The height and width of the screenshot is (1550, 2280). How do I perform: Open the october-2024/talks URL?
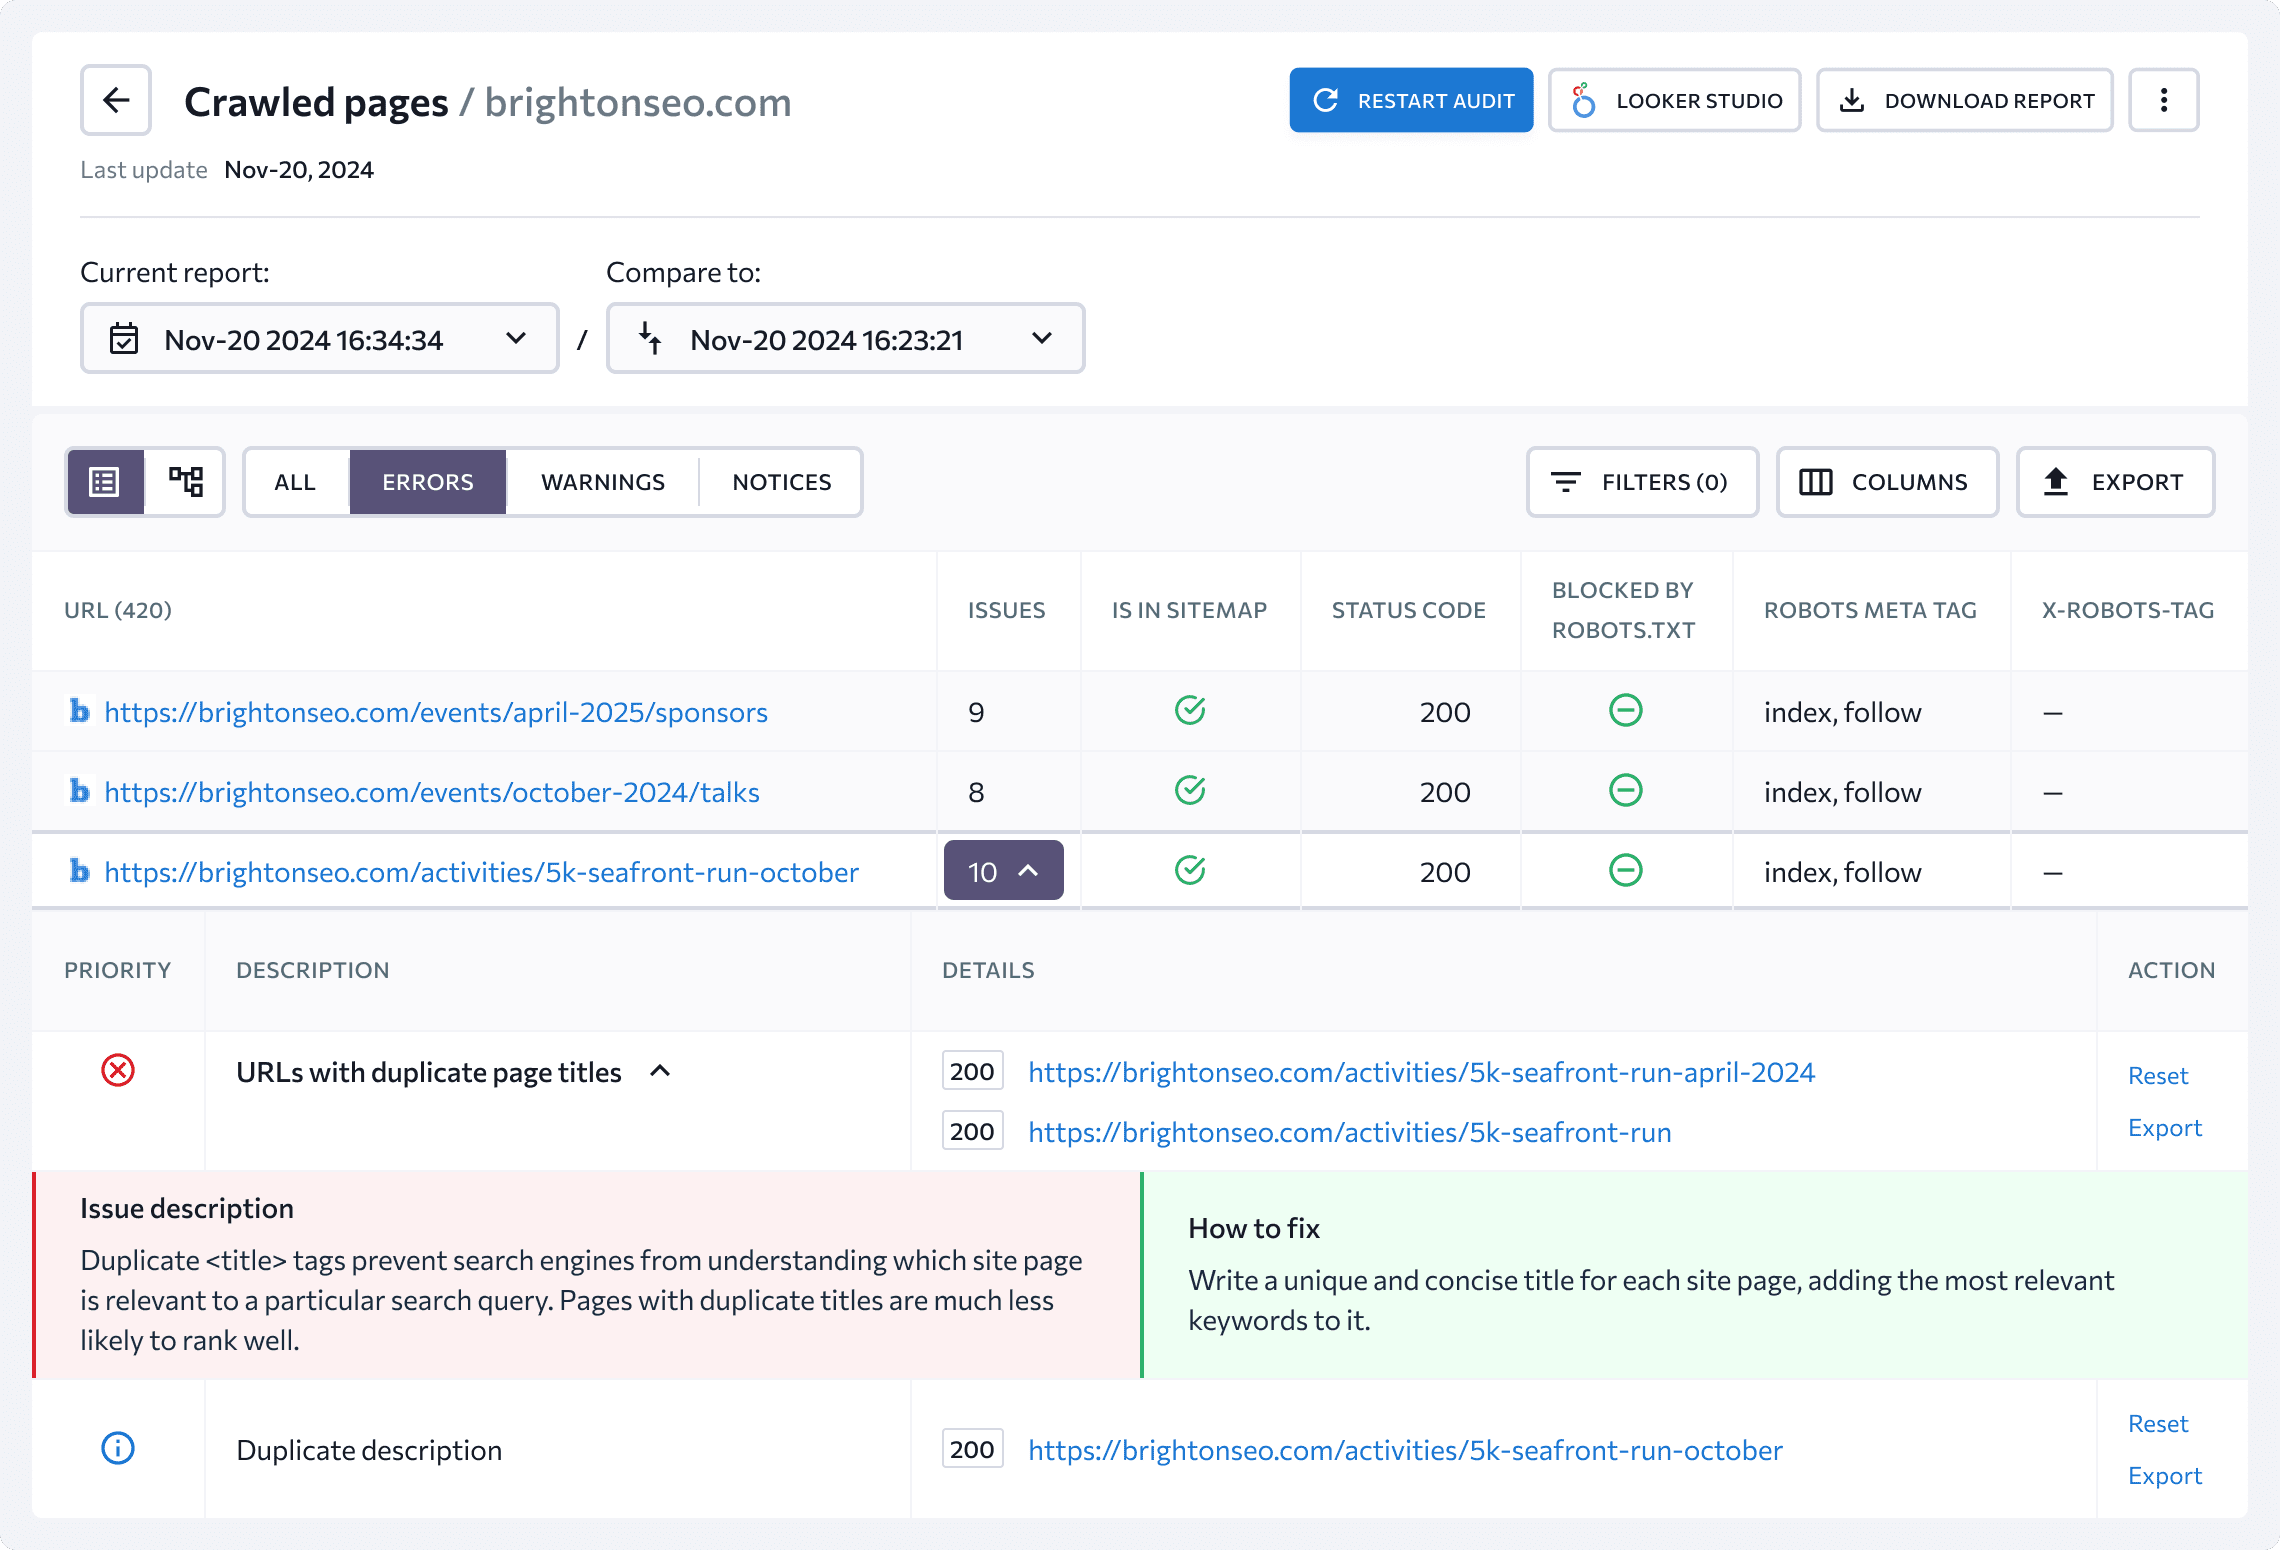point(432,792)
